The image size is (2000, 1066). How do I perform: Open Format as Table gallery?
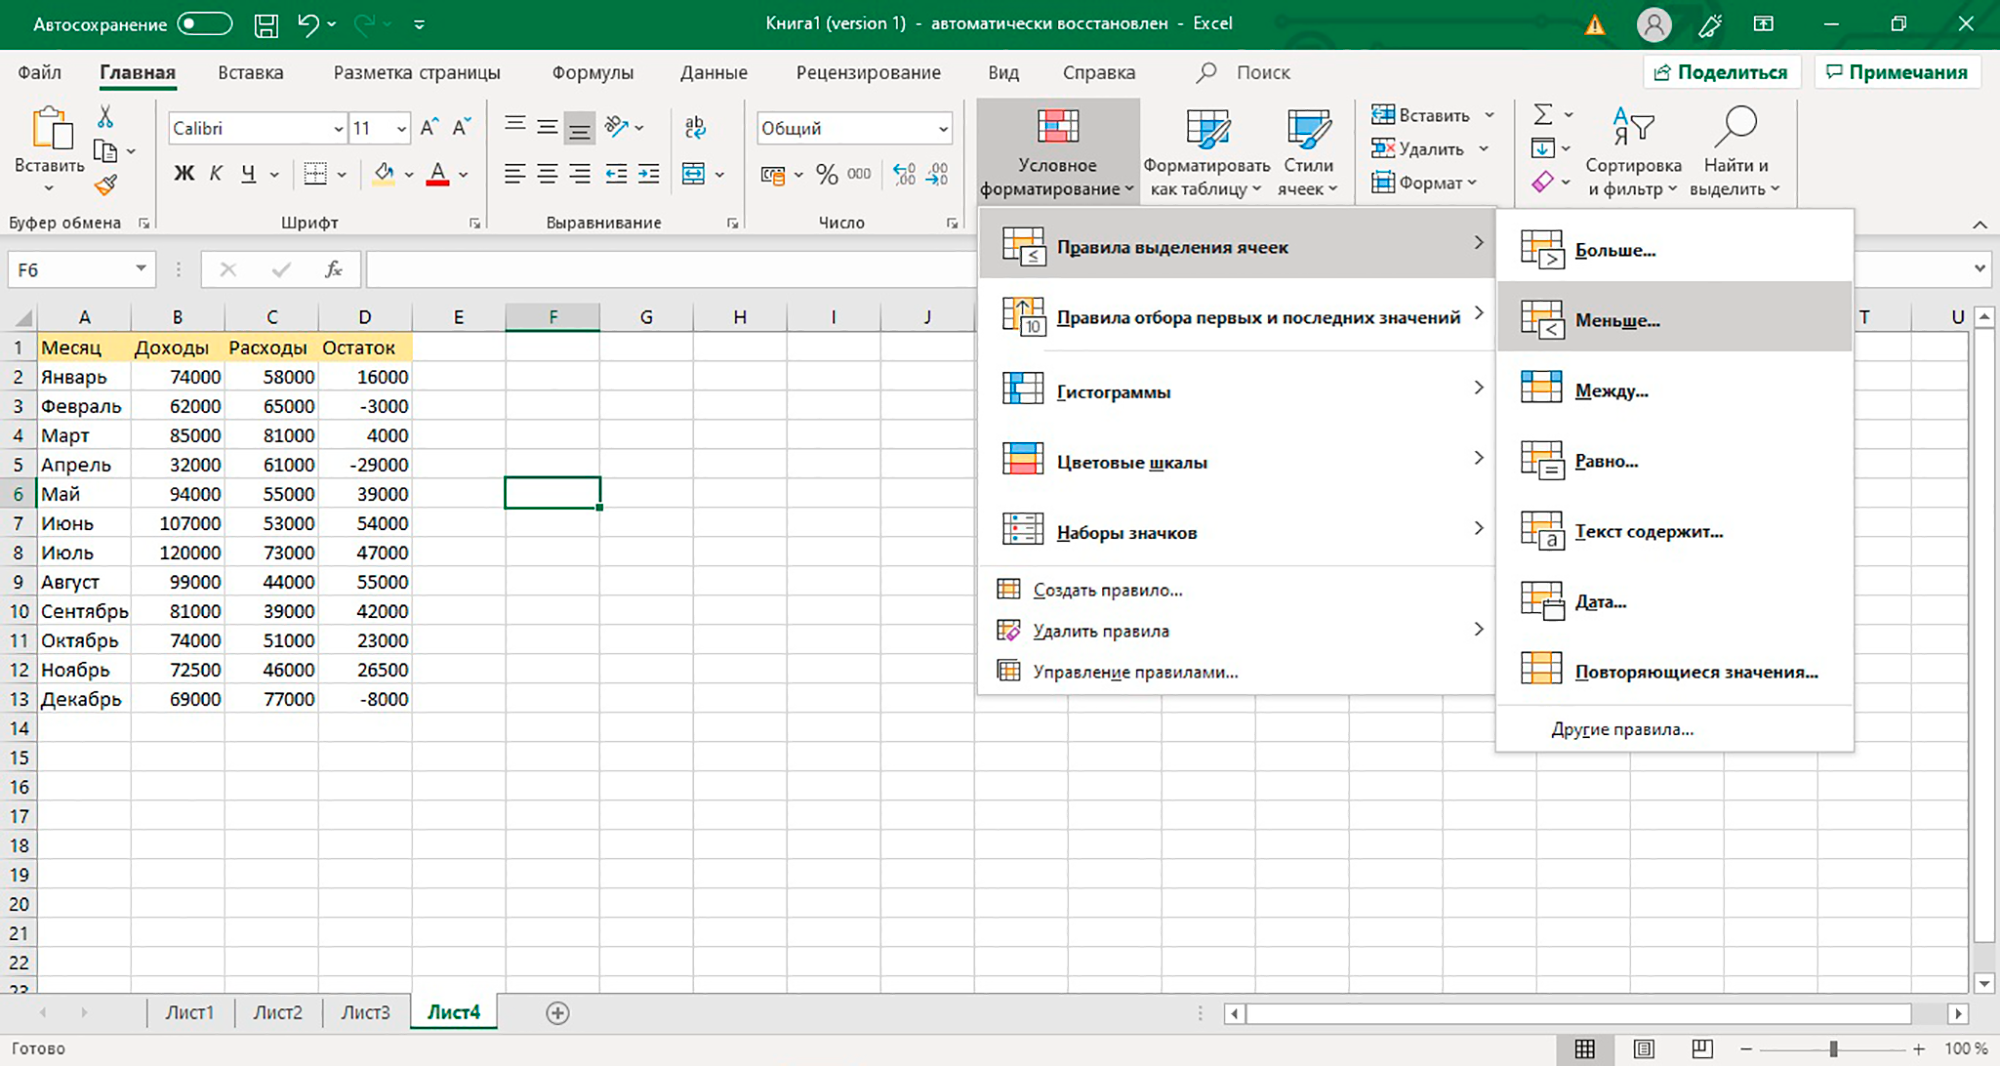1207,151
